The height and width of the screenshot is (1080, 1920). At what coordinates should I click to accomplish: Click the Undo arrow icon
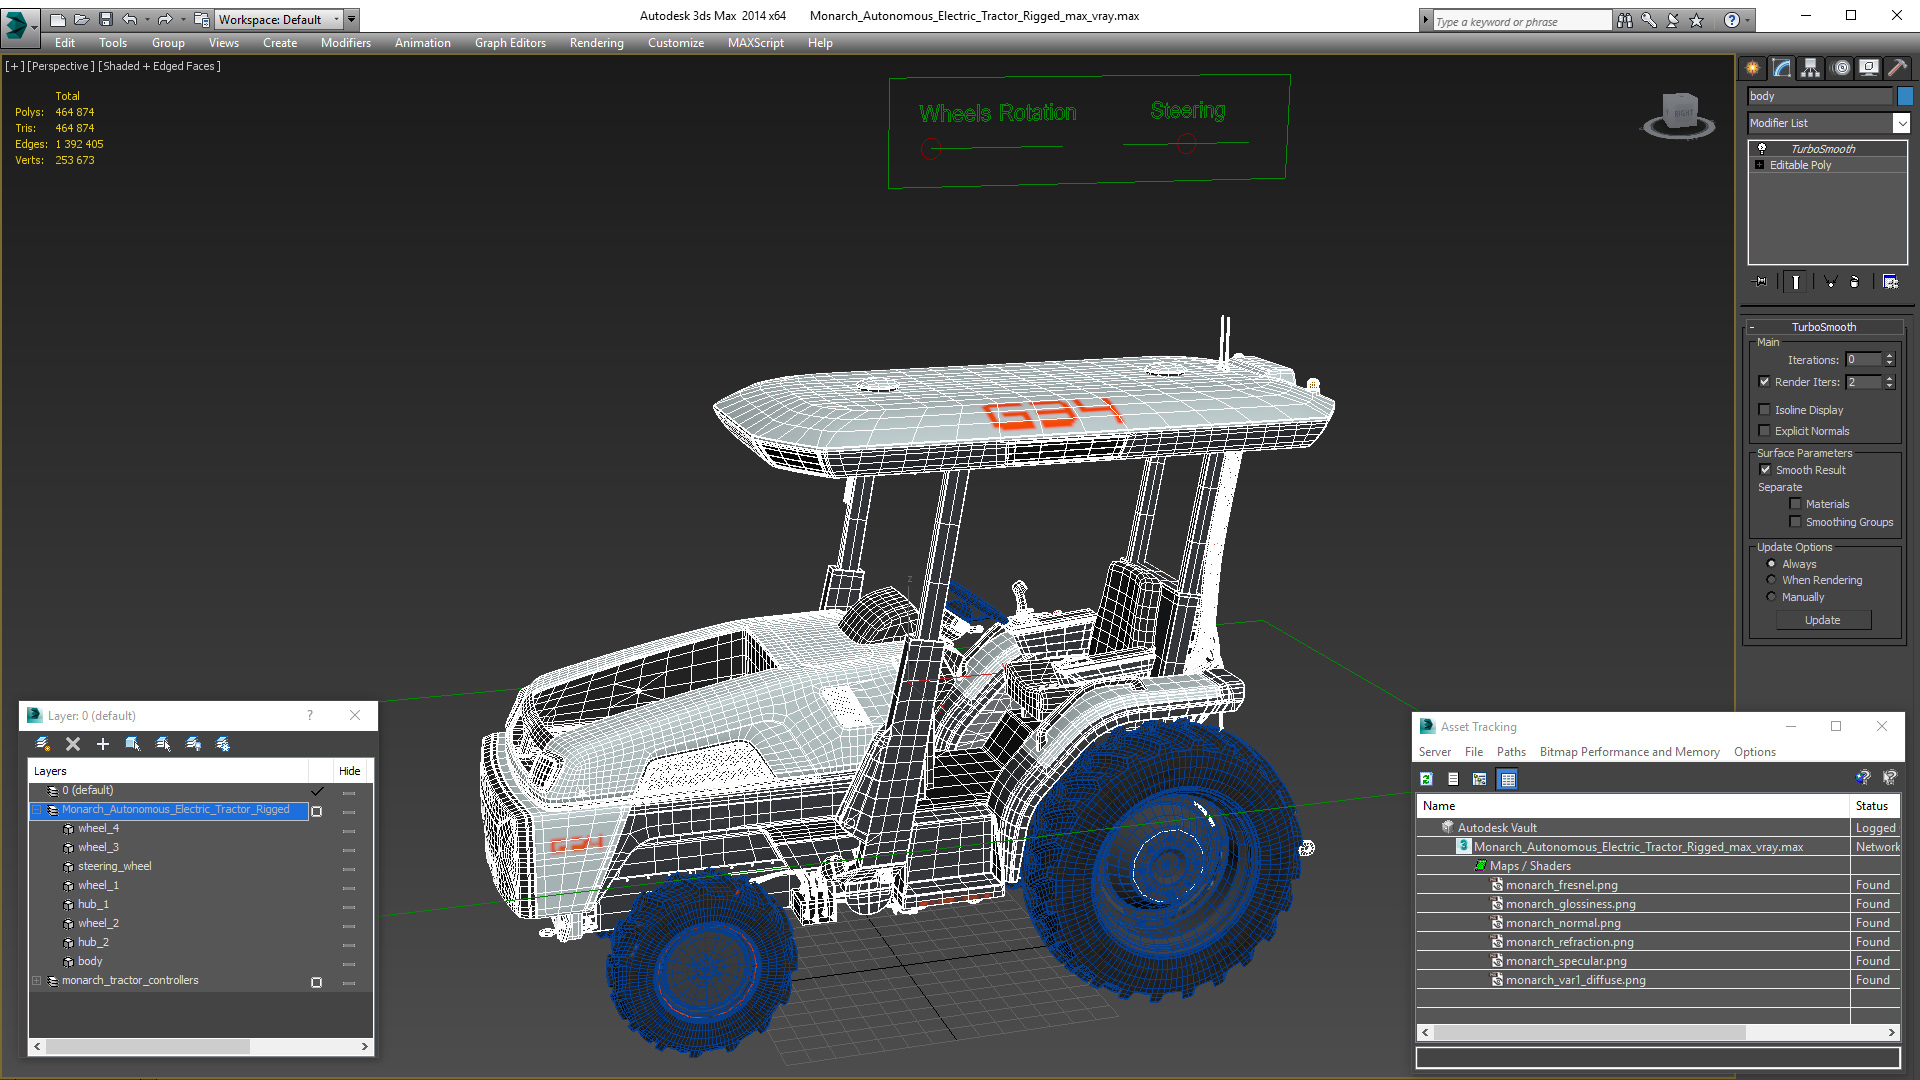[129, 19]
